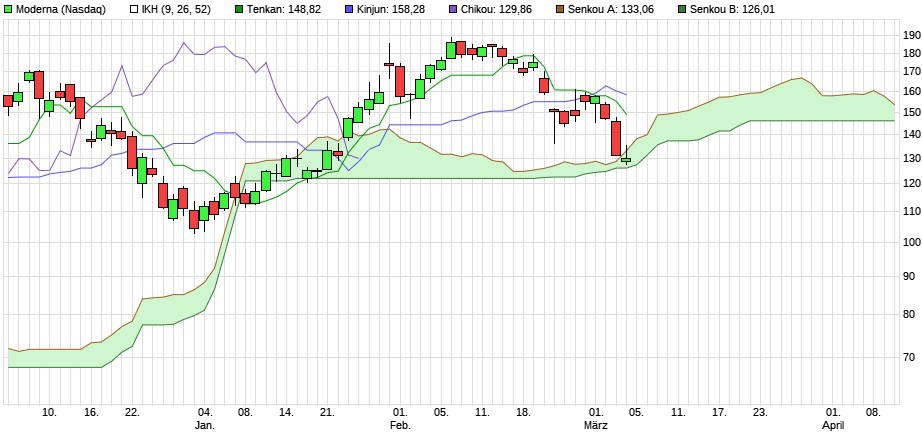Click the '18.' date axis label
Image resolution: width=922 pixels, height=432 pixels.
pos(523,412)
